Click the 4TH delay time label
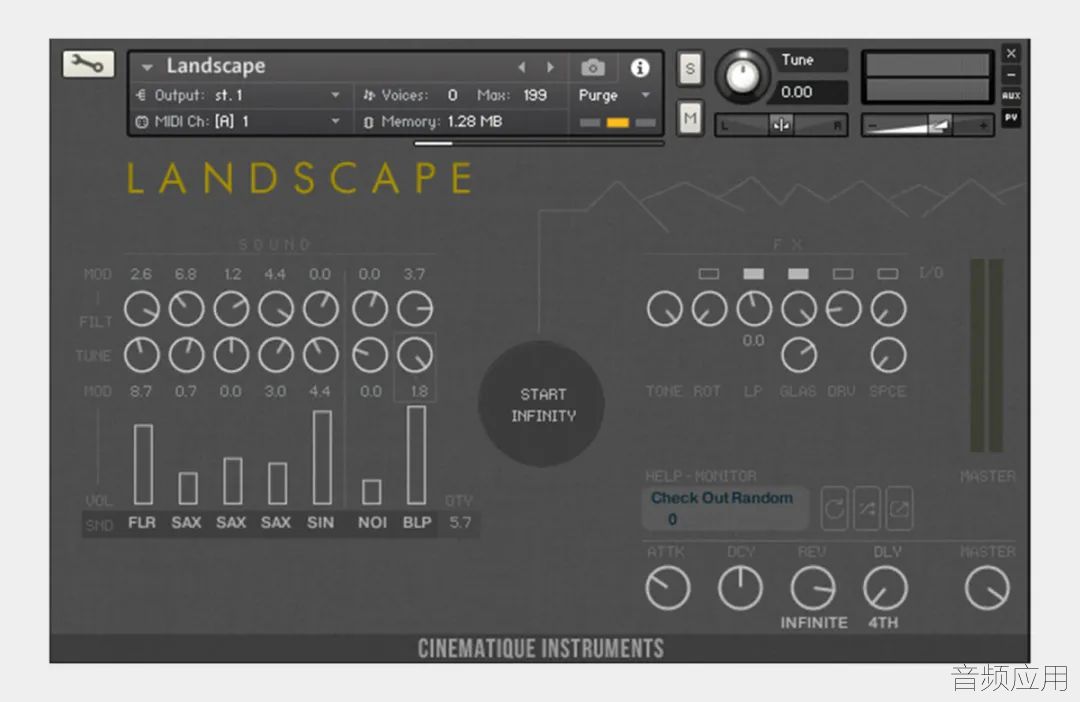Screen dimensions: 1080x702 [x=883, y=623]
